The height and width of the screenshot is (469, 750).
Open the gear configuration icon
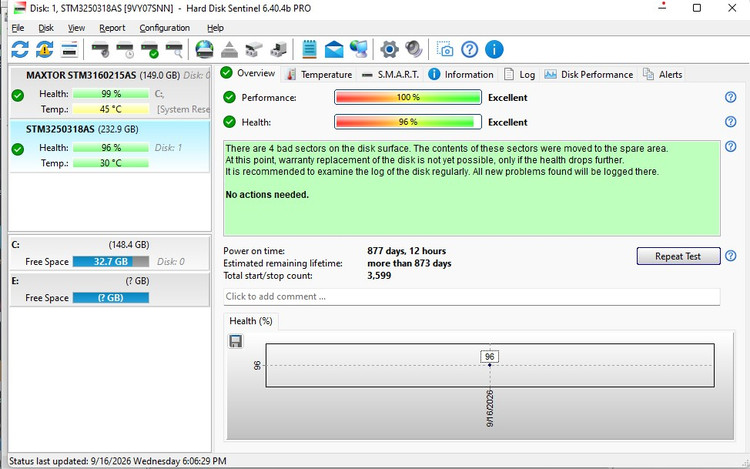point(389,49)
